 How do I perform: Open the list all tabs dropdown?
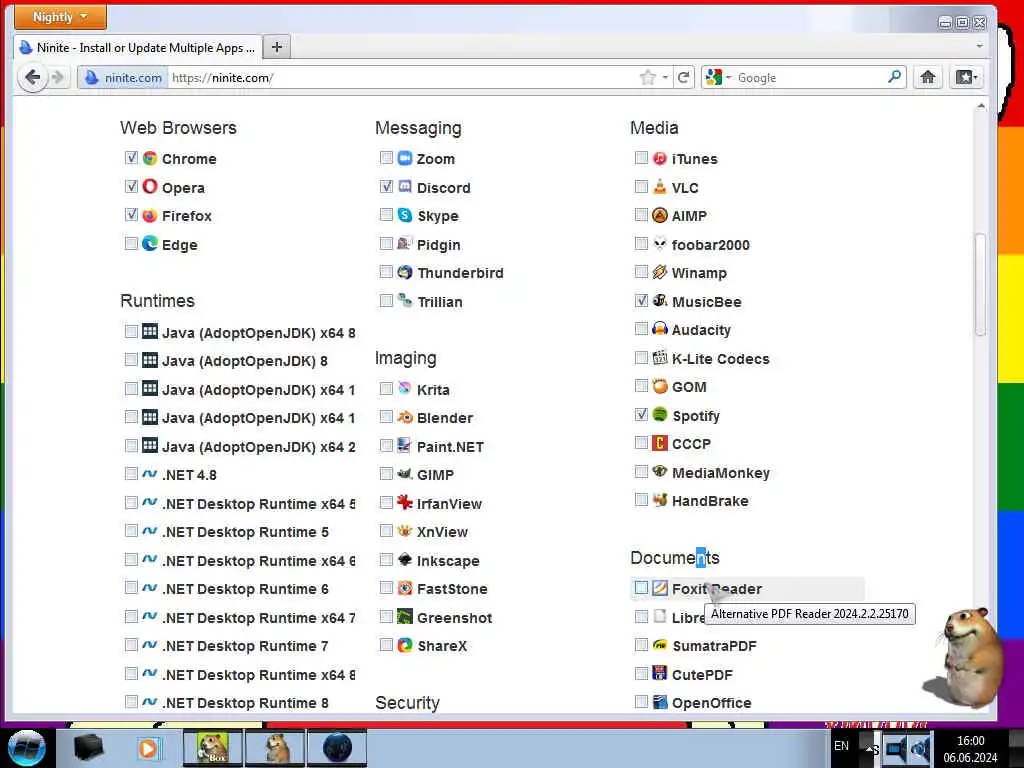click(979, 46)
